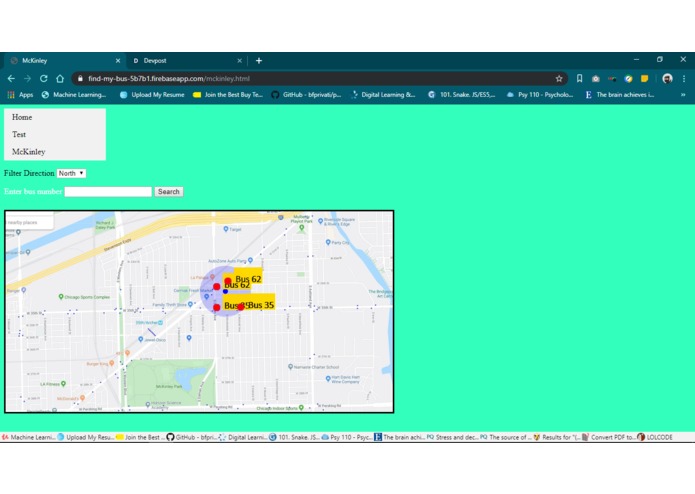Minimize the Chrome window
The image size is (695, 494).
(x=636, y=59)
